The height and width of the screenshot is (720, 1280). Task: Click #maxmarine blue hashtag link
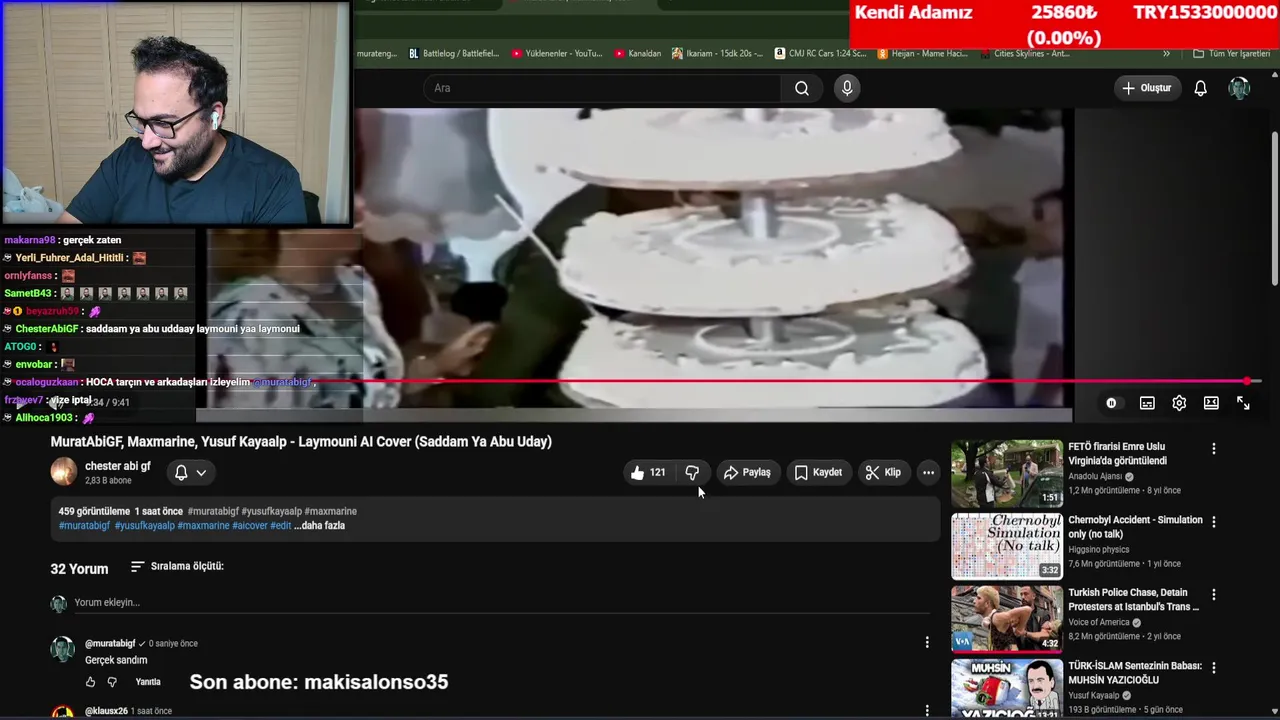pyautogui.click(x=203, y=525)
